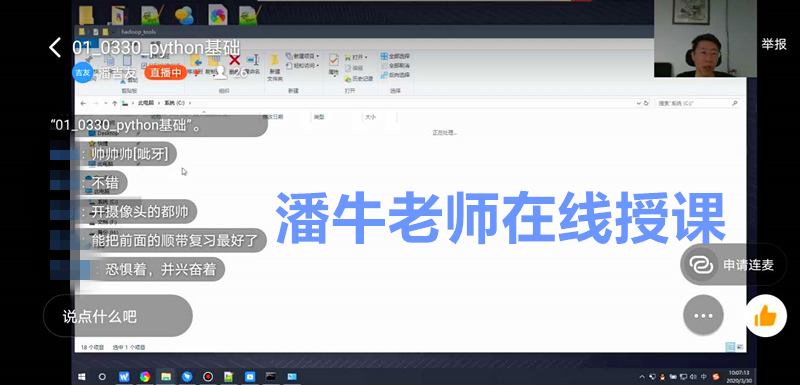Switch Explorer to details view icon

coord(730,347)
